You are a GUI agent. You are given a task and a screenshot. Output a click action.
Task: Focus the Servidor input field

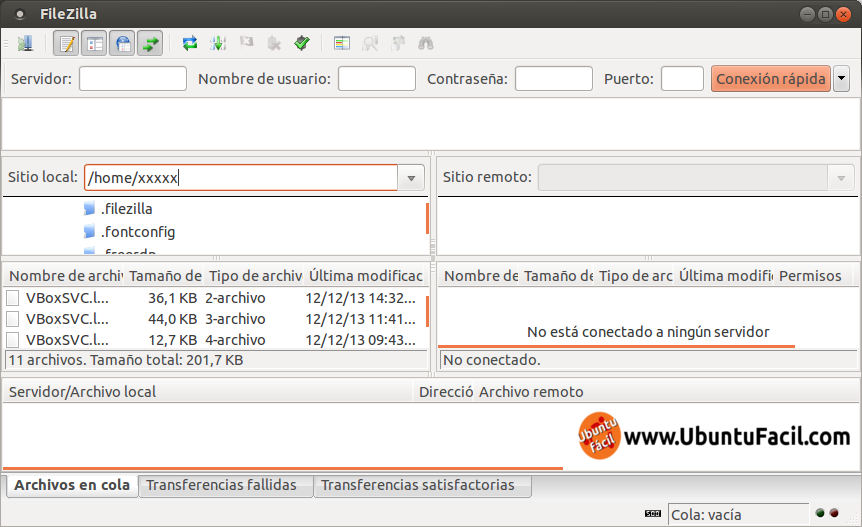click(133, 79)
